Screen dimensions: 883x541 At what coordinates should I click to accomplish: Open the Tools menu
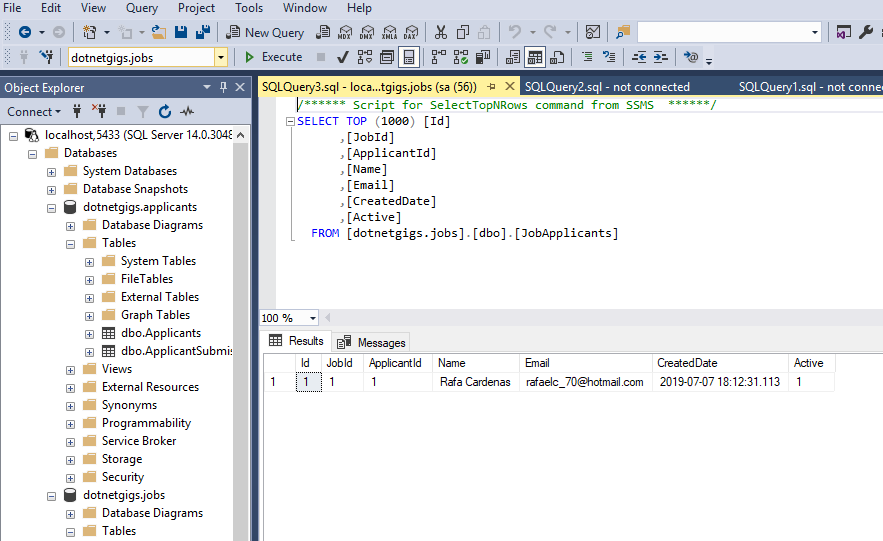pos(249,8)
